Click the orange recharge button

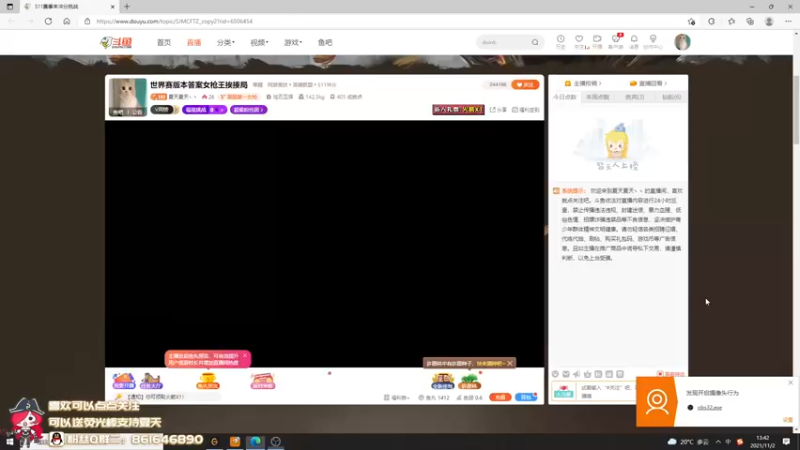click(x=500, y=397)
